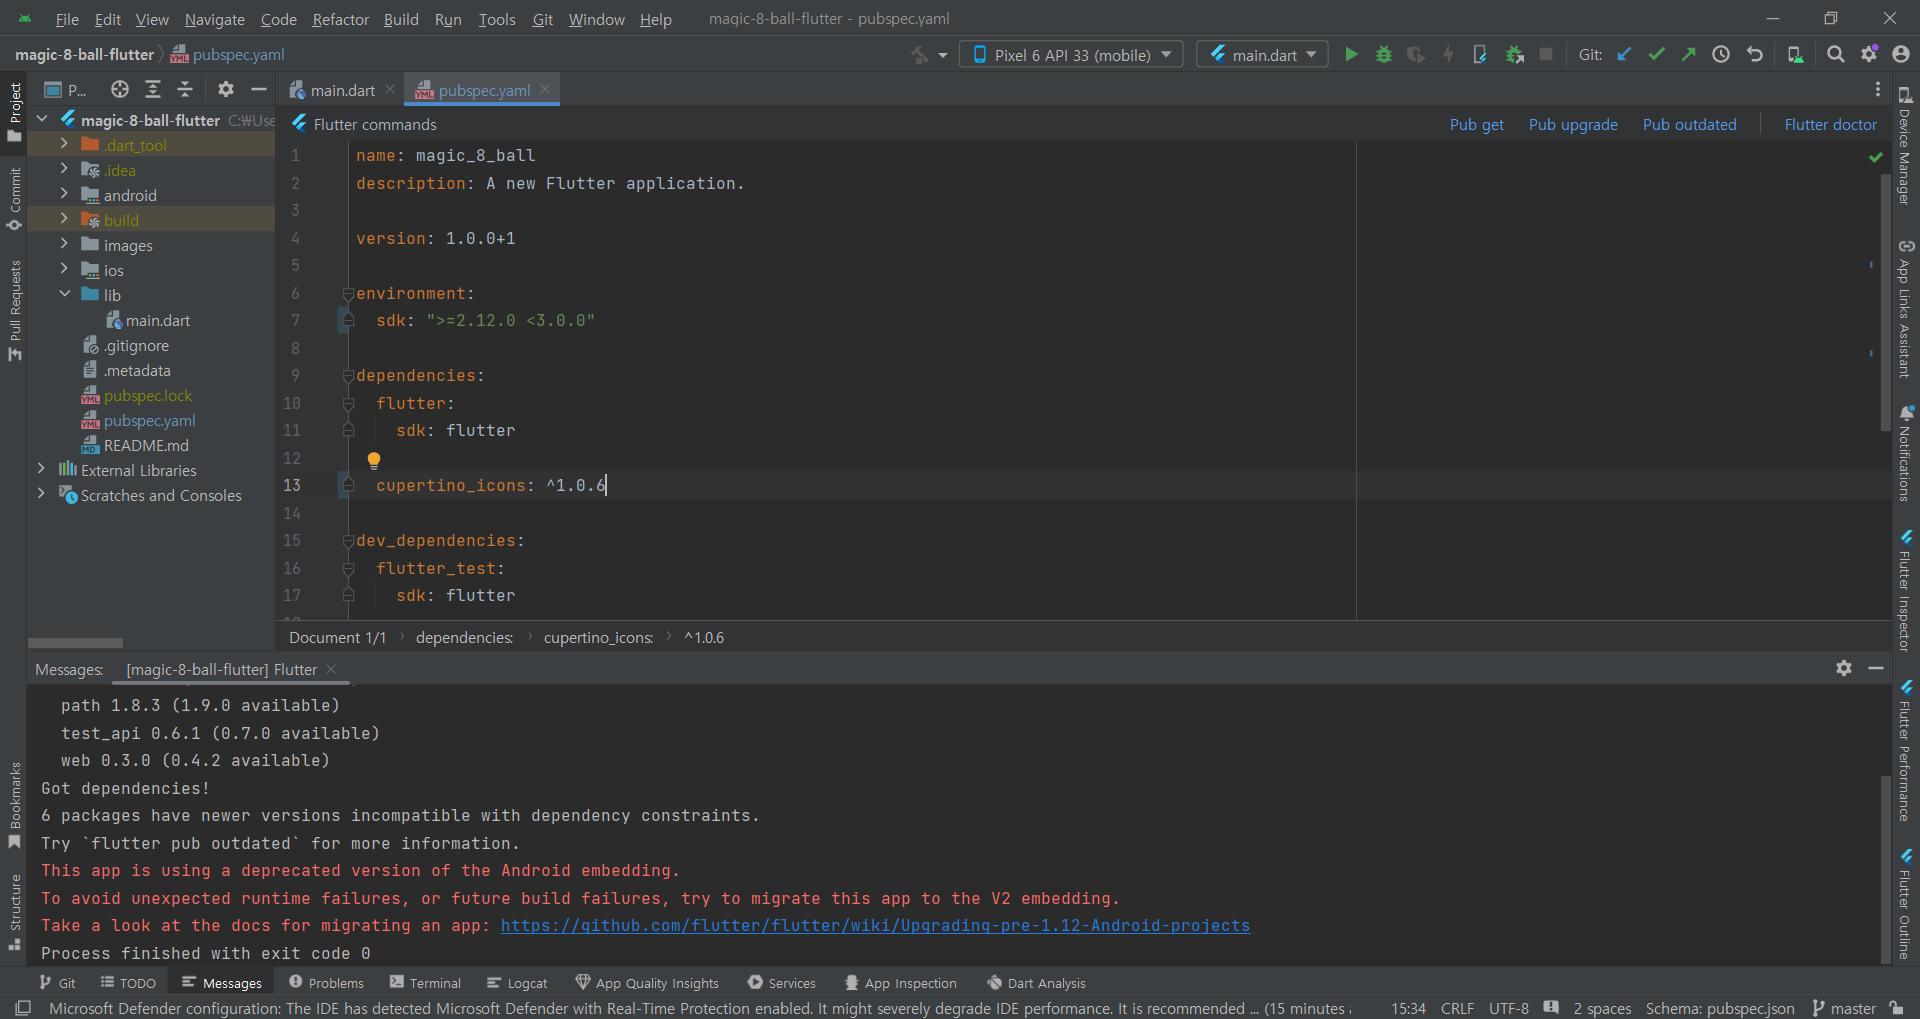Open Project panel options gear
The height and width of the screenshot is (1019, 1920).
[x=226, y=89]
